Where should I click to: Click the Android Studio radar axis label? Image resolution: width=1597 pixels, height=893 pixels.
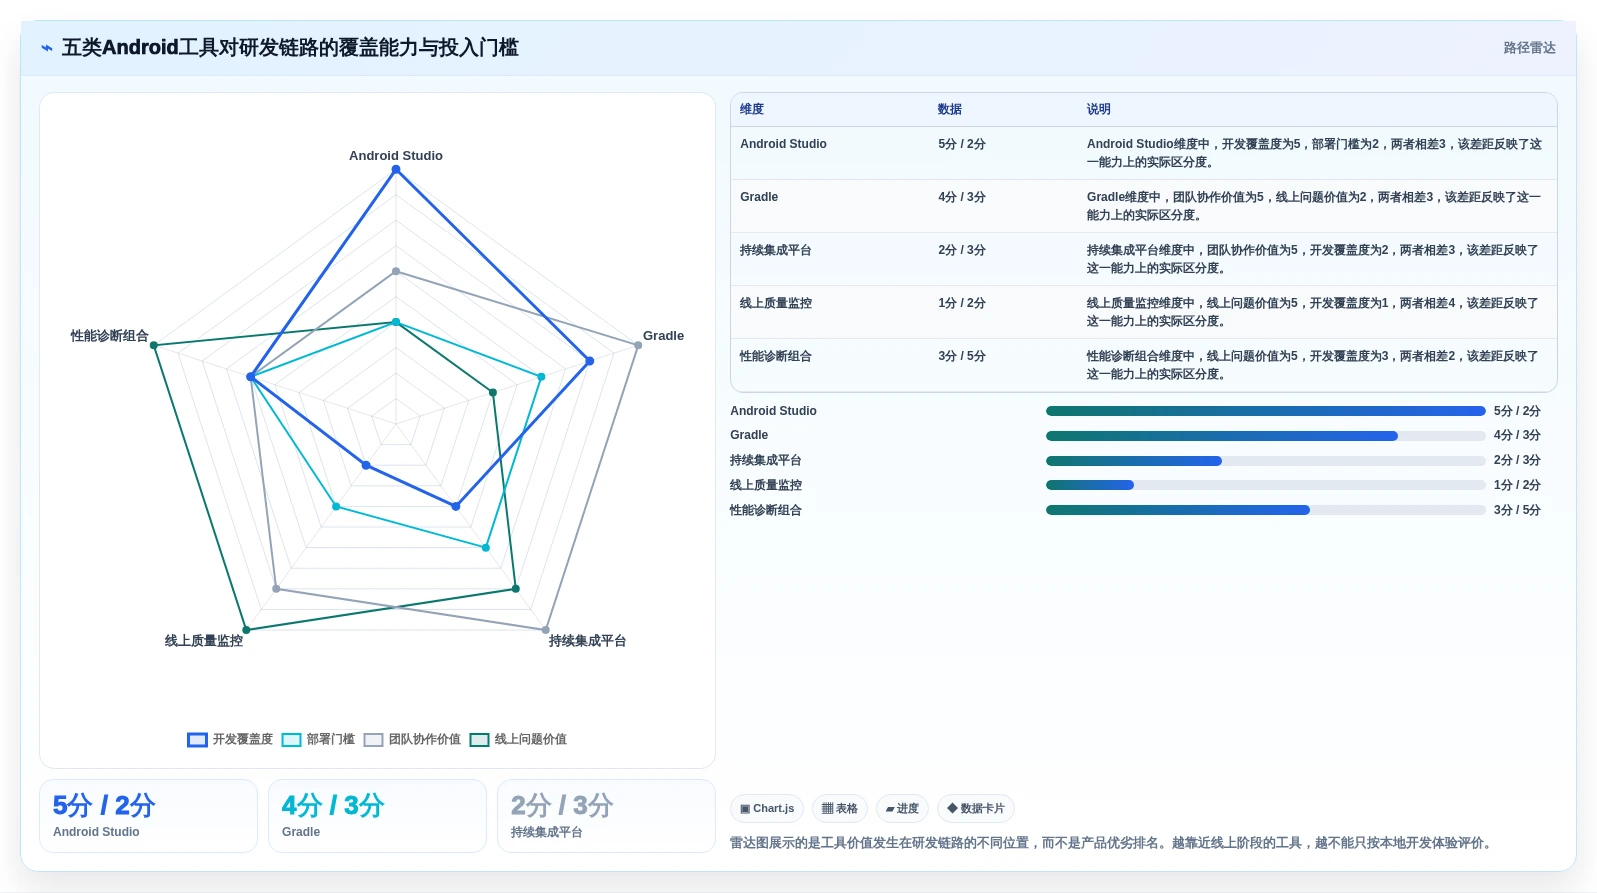396,156
